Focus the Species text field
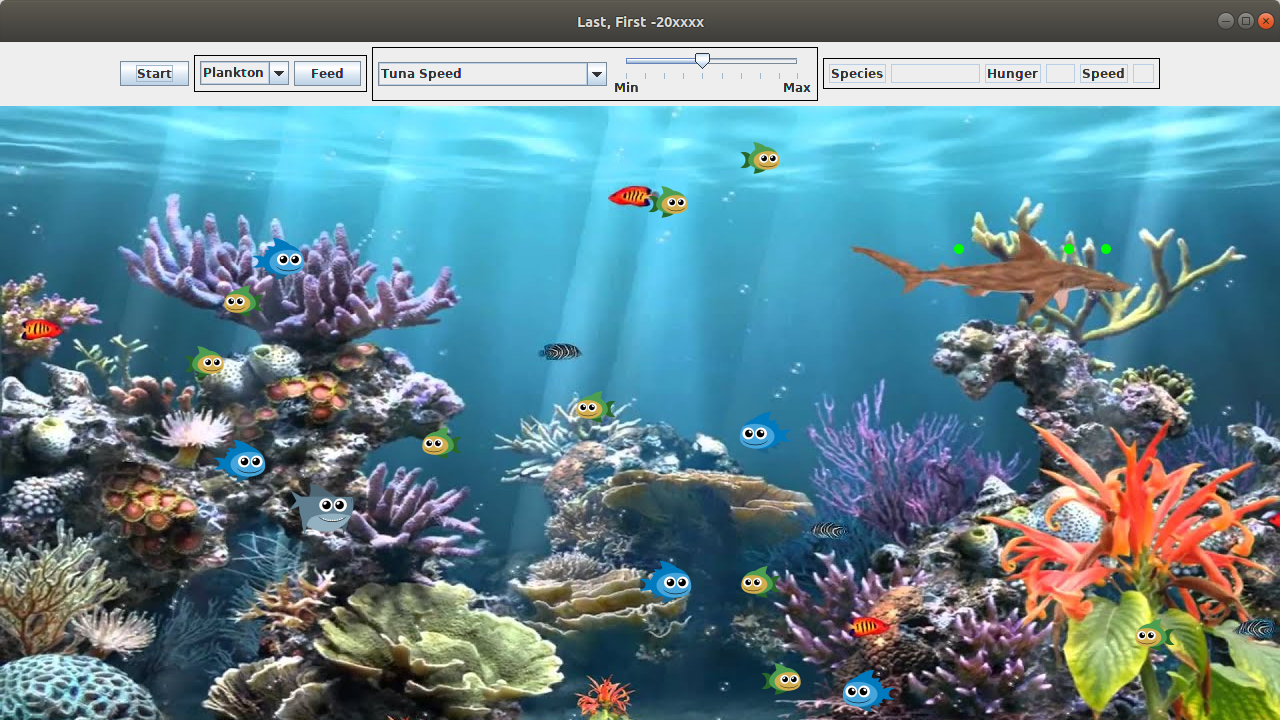Viewport: 1280px width, 720px height. (935, 74)
